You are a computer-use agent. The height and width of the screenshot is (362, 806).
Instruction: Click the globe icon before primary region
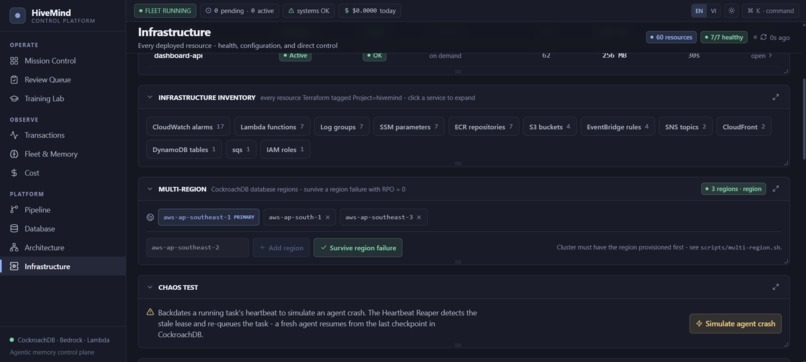(x=150, y=218)
